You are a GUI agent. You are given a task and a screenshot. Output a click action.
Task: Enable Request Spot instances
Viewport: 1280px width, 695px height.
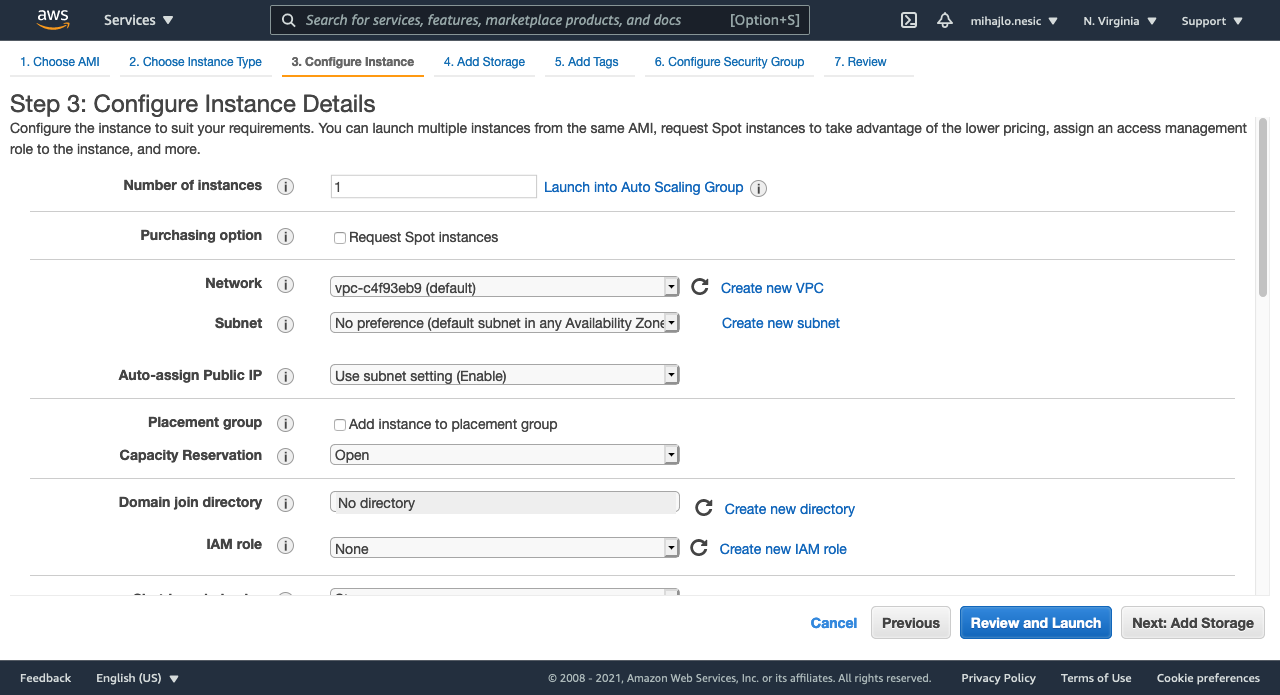tap(340, 238)
